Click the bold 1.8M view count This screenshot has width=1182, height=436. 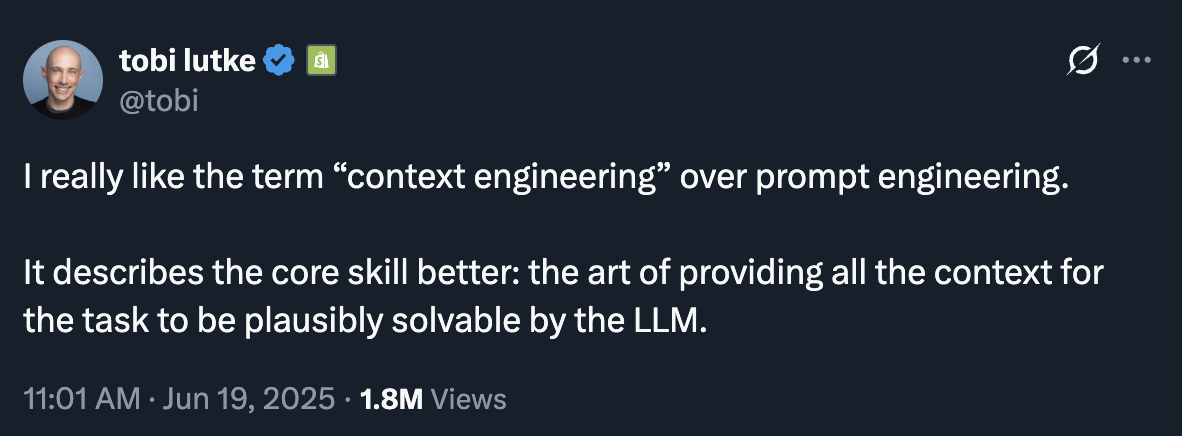pos(391,398)
